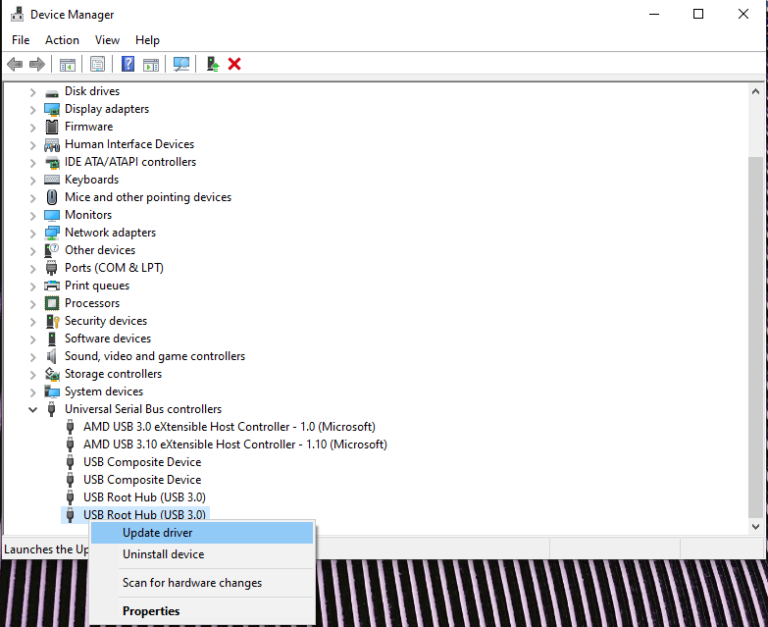
Task: Select the Print queues printer icon
Action: (52, 286)
